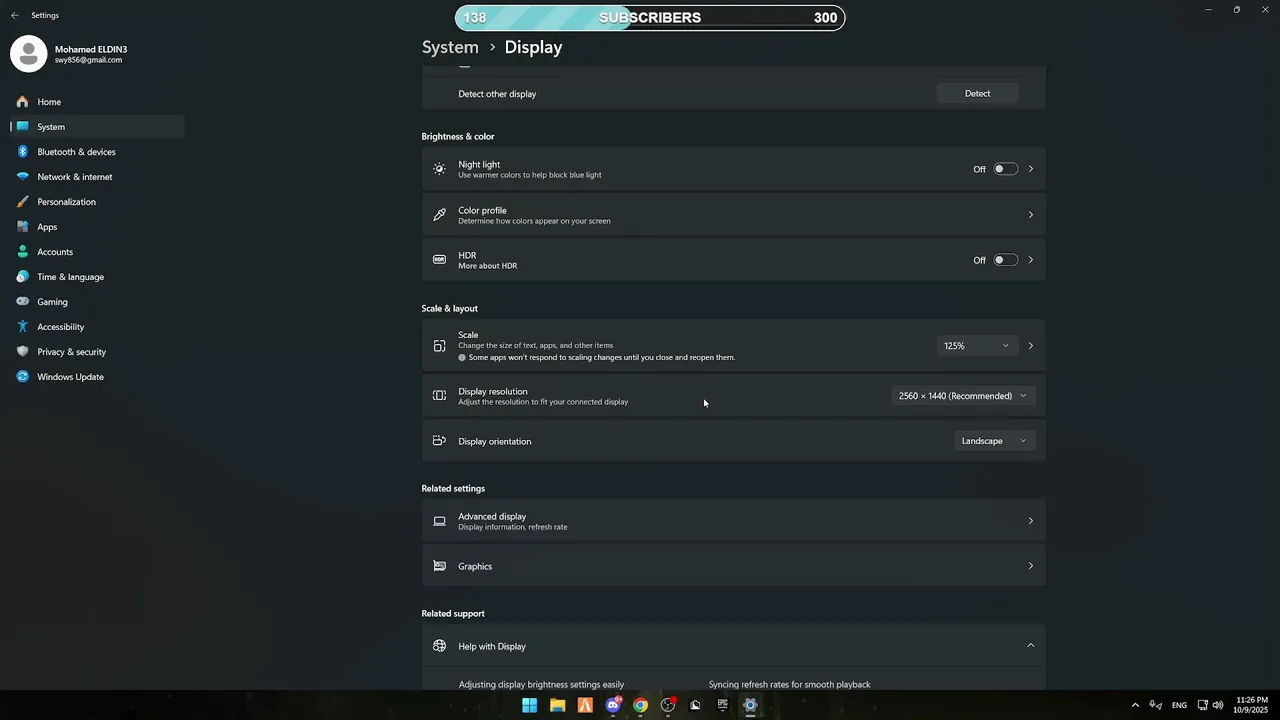The image size is (1280, 720).
Task: Click the Help with Display globe icon
Action: pyautogui.click(x=439, y=646)
